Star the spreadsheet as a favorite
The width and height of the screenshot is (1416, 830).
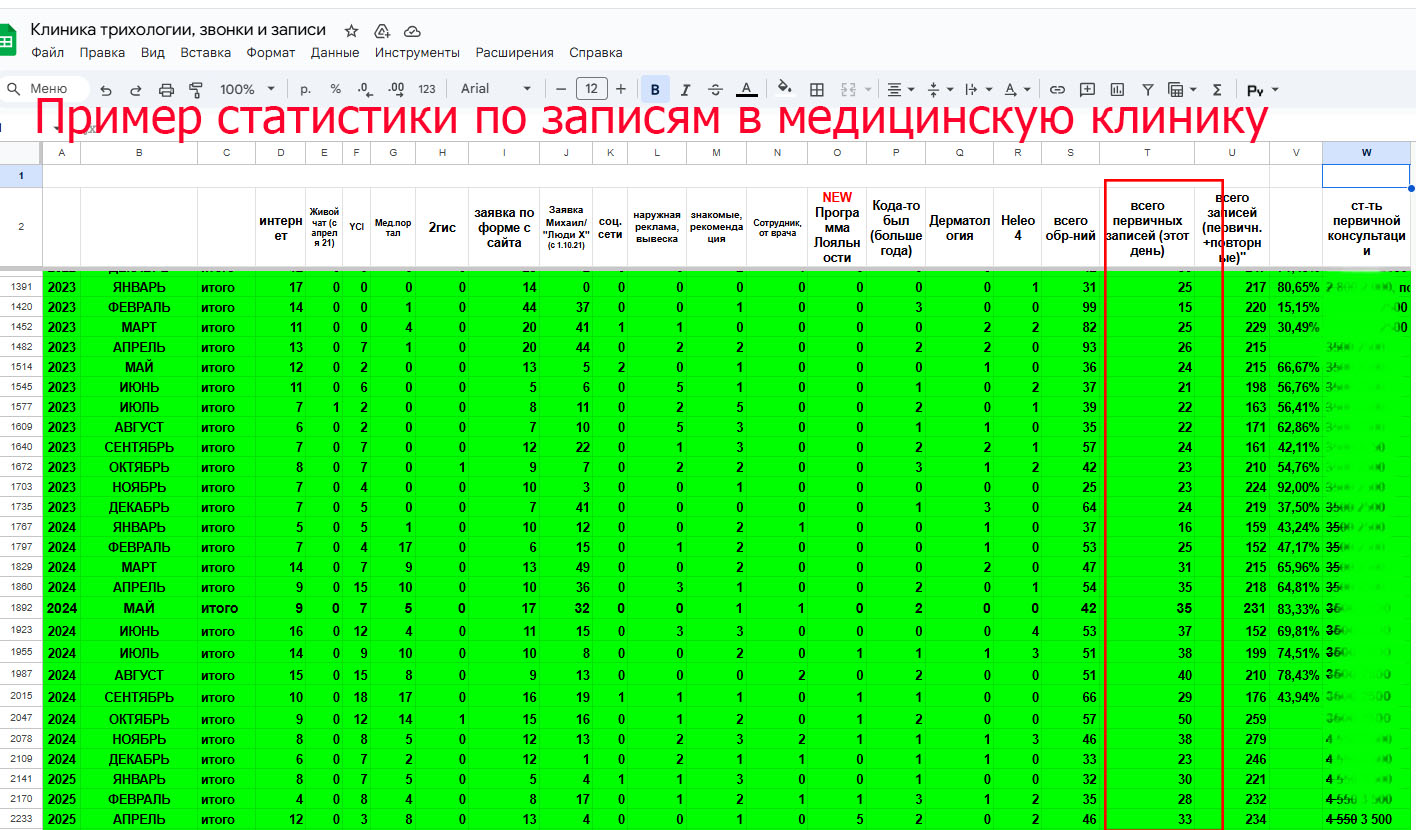[350, 31]
